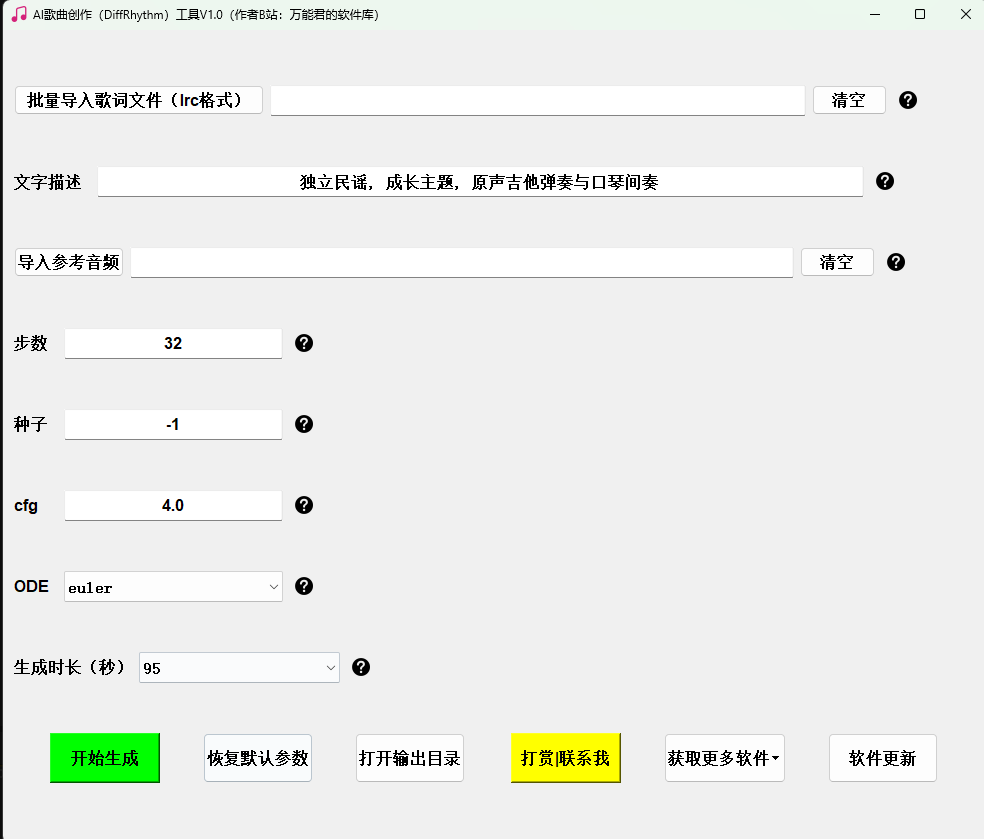Click help icon for reference audio row

click(896, 262)
